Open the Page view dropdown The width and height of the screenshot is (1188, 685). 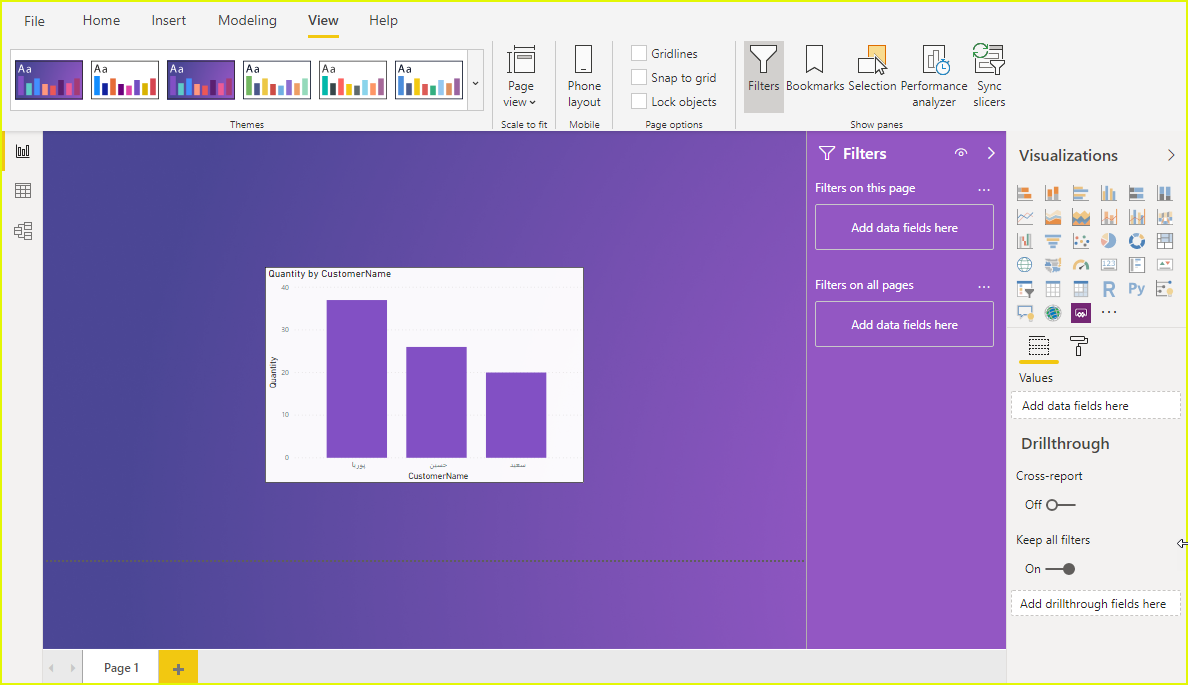pyautogui.click(x=521, y=77)
